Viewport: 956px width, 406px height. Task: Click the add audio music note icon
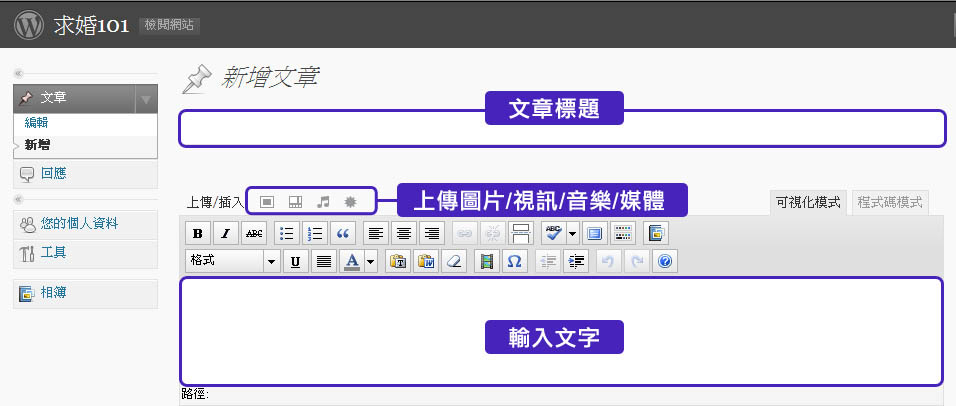click(x=323, y=201)
